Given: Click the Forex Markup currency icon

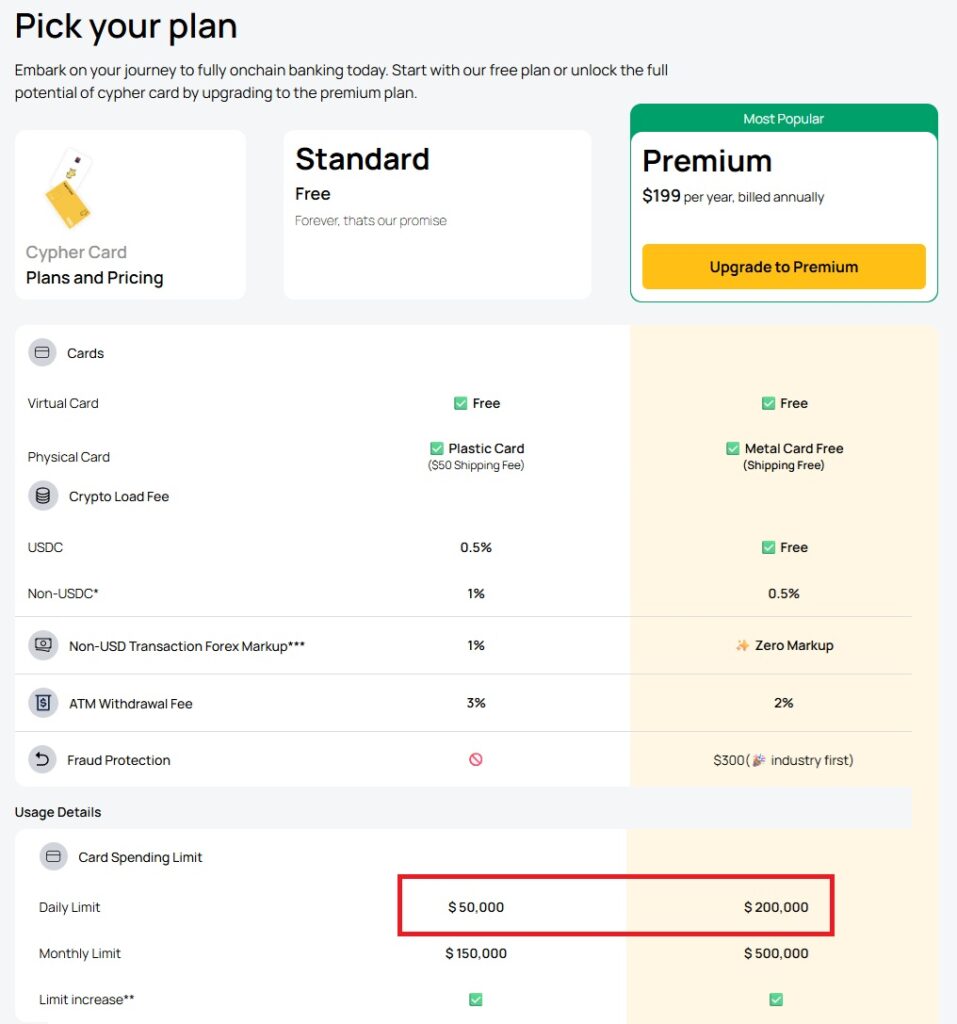Looking at the screenshot, I should pos(43,646).
